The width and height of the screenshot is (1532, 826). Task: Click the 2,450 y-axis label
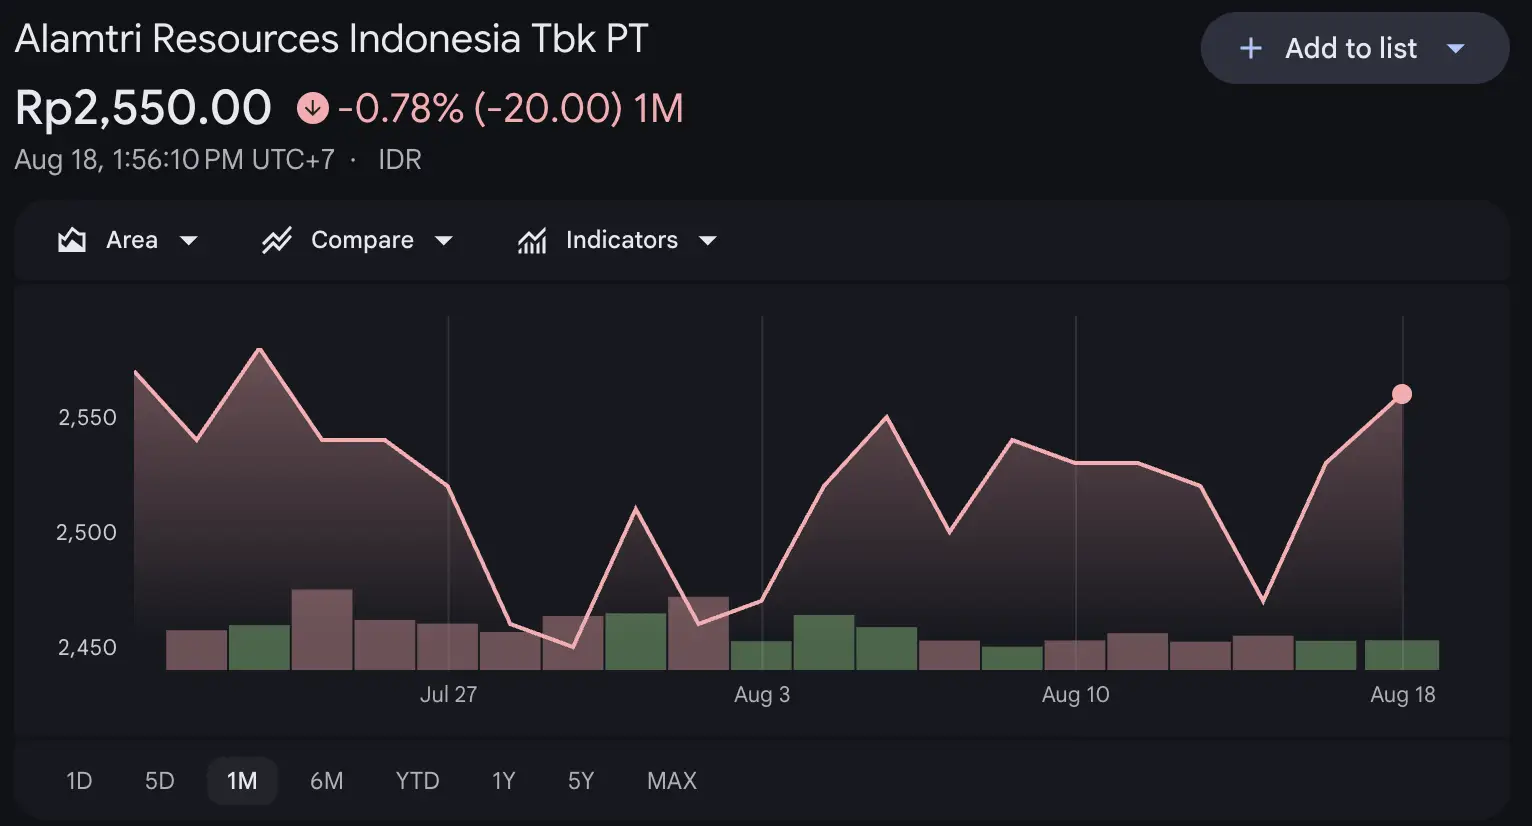(x=88, y=647)
